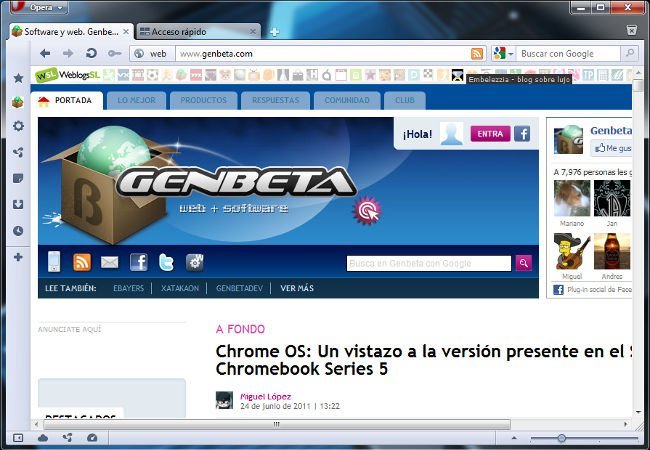The image size is (650, 450).
Task: Open the Unite panel in the sidebar
Action: [x=18, y=152]
